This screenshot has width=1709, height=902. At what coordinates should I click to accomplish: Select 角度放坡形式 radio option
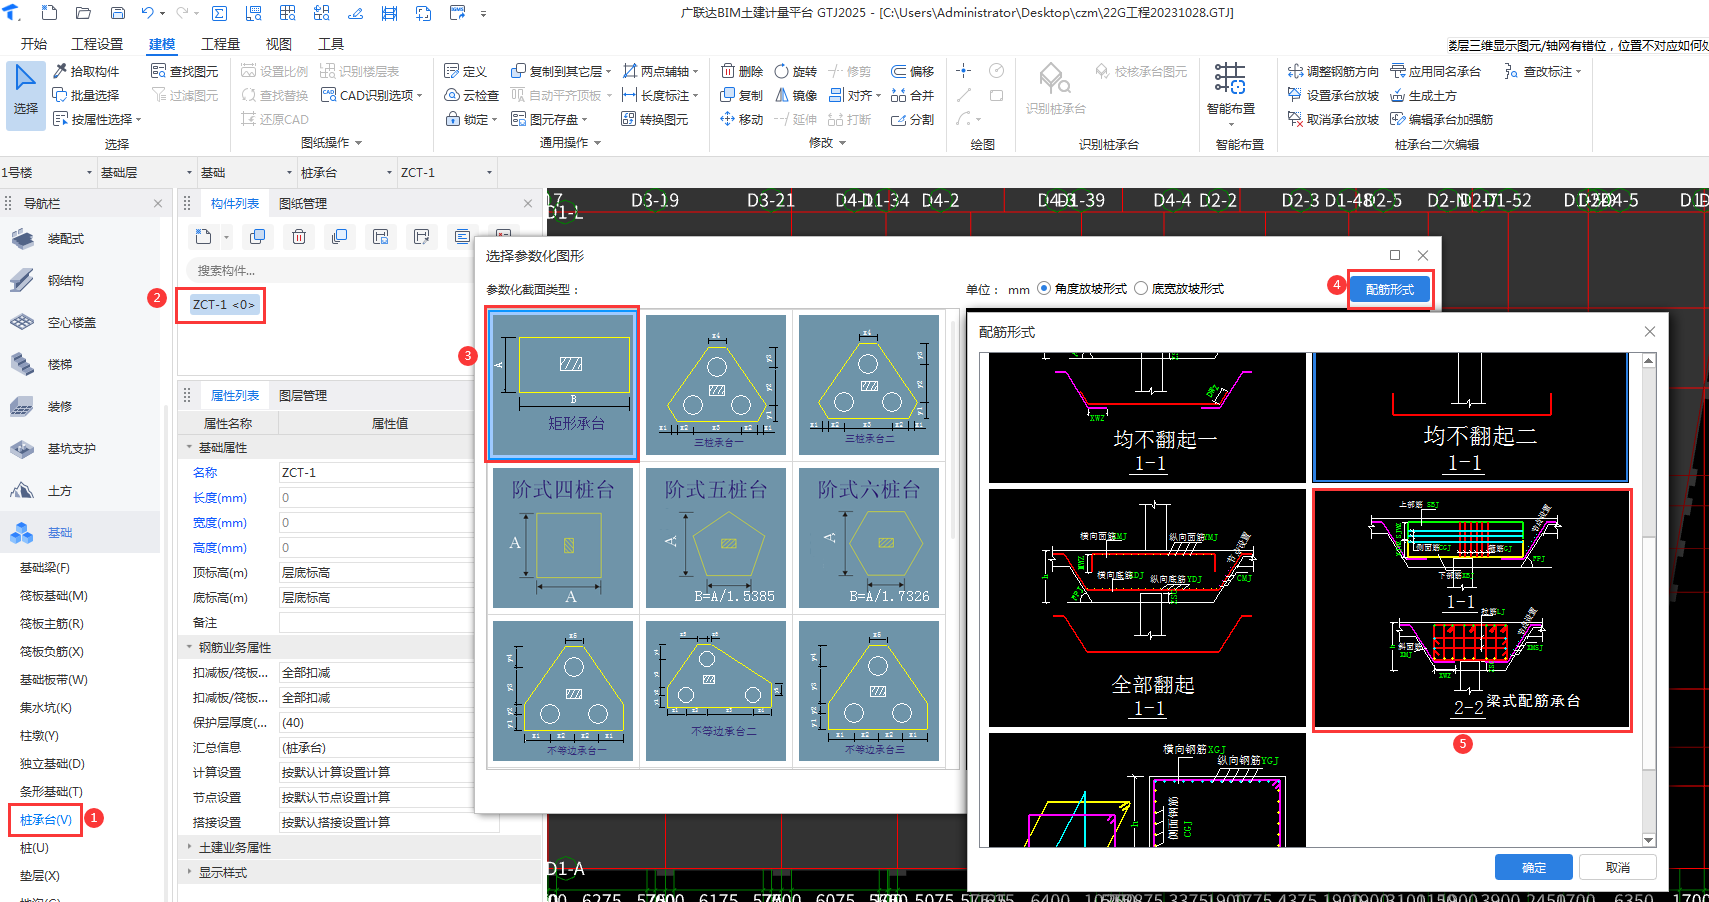(x=1082, y=288)
